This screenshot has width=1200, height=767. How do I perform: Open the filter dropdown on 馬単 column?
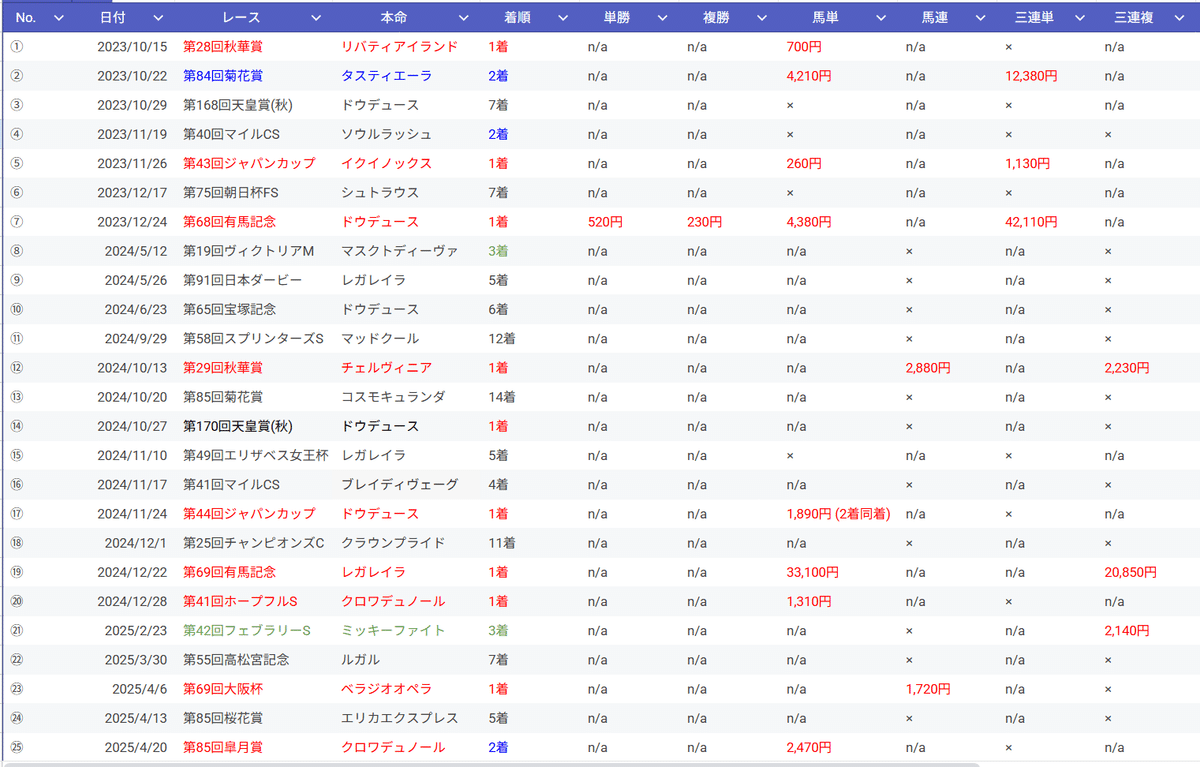(881, 17)
